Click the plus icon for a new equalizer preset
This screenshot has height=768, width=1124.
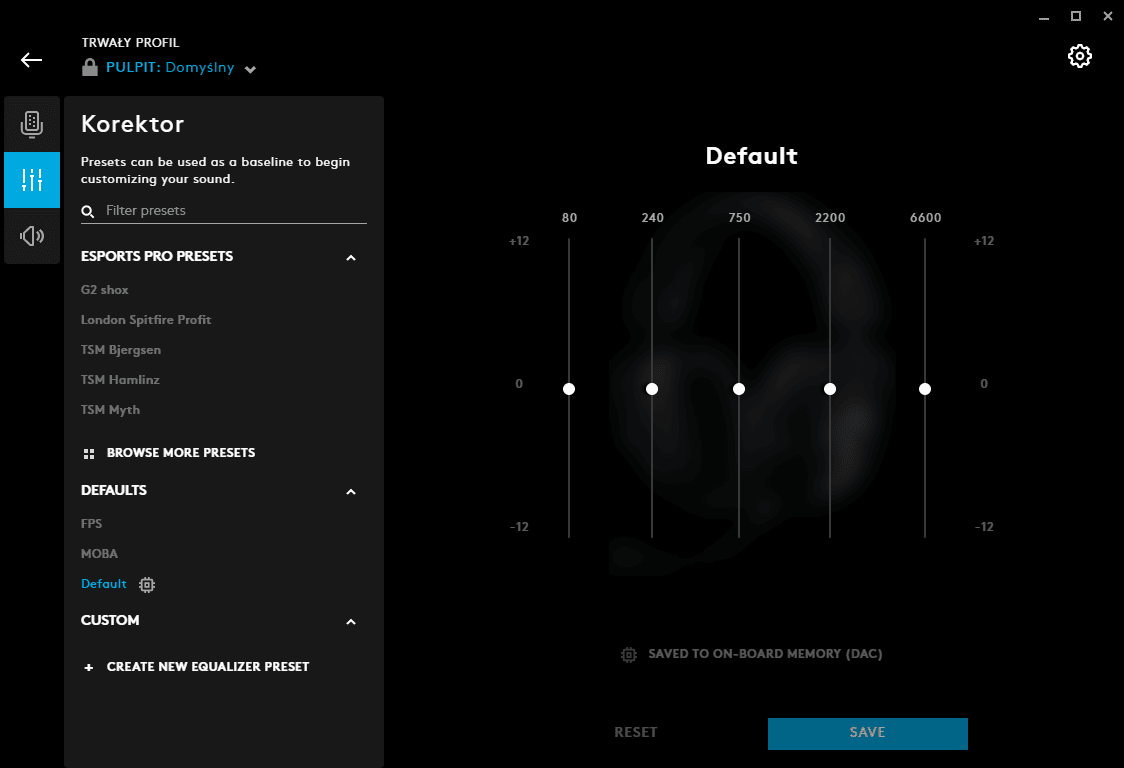(89, 668)
